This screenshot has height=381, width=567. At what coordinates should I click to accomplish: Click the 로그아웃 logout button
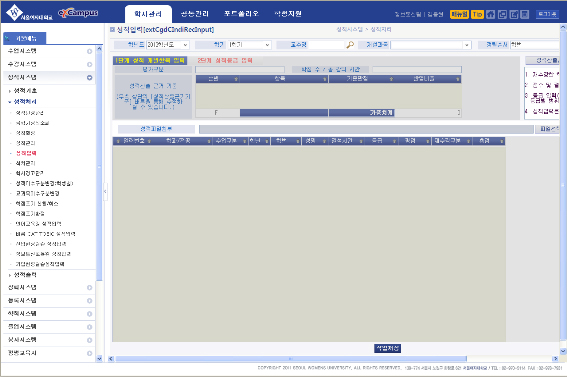tap(547, 14)
